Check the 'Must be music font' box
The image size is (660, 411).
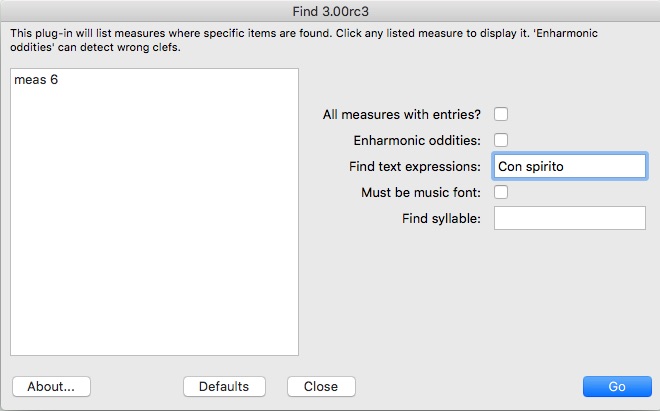point(501,192)
